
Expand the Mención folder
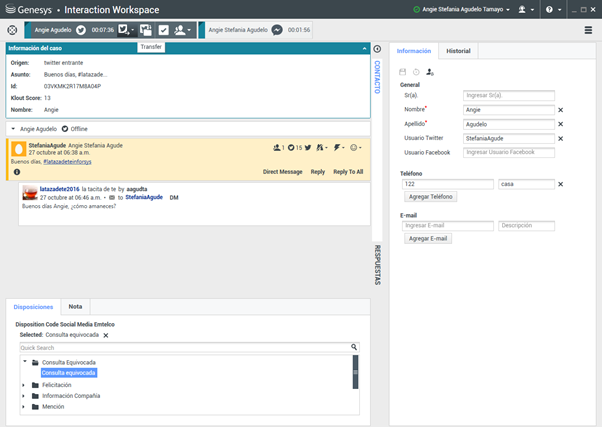pos(24,407)
